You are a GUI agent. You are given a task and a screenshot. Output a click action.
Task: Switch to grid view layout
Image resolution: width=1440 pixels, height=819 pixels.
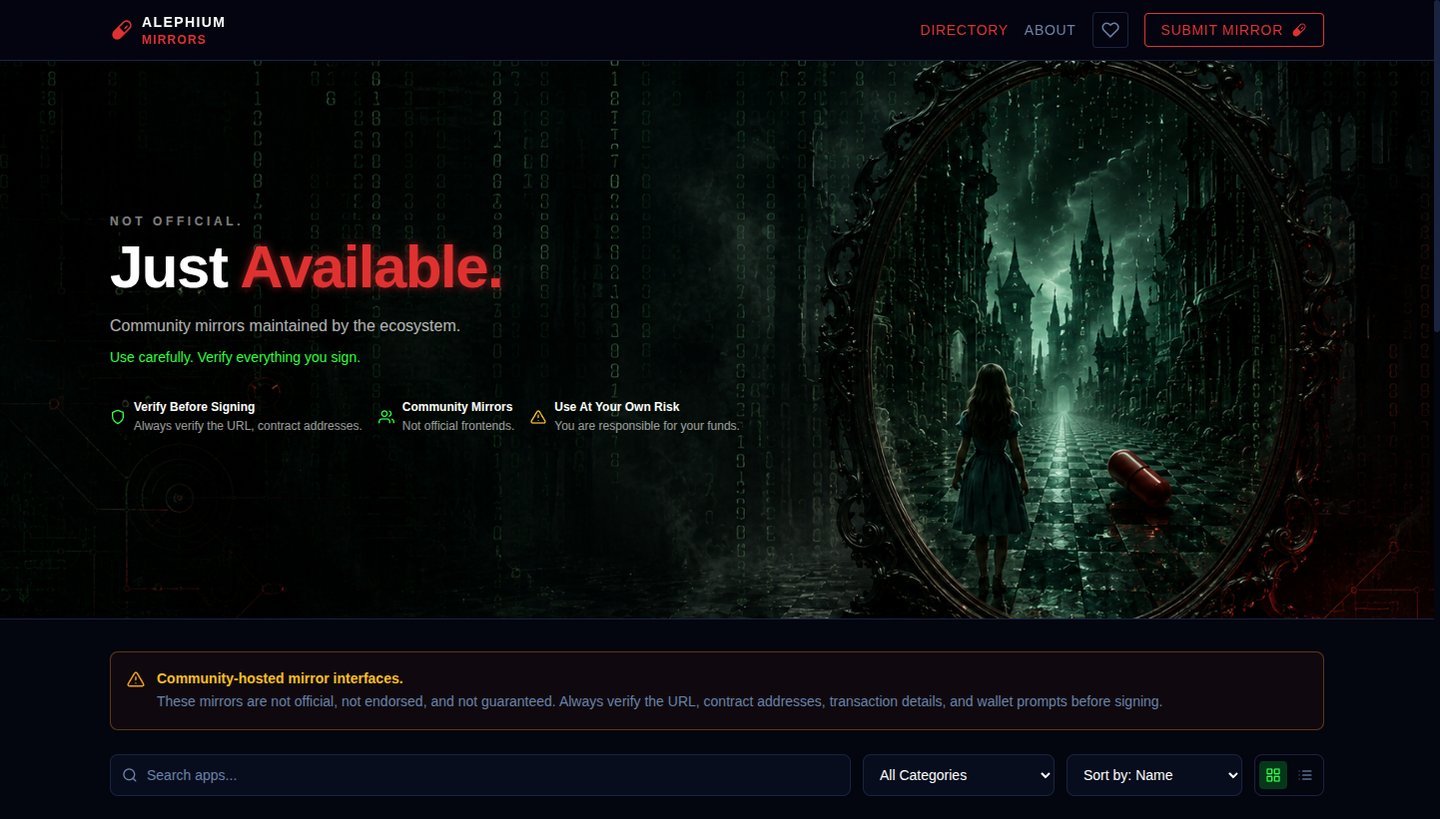[x=1273, y=775]
